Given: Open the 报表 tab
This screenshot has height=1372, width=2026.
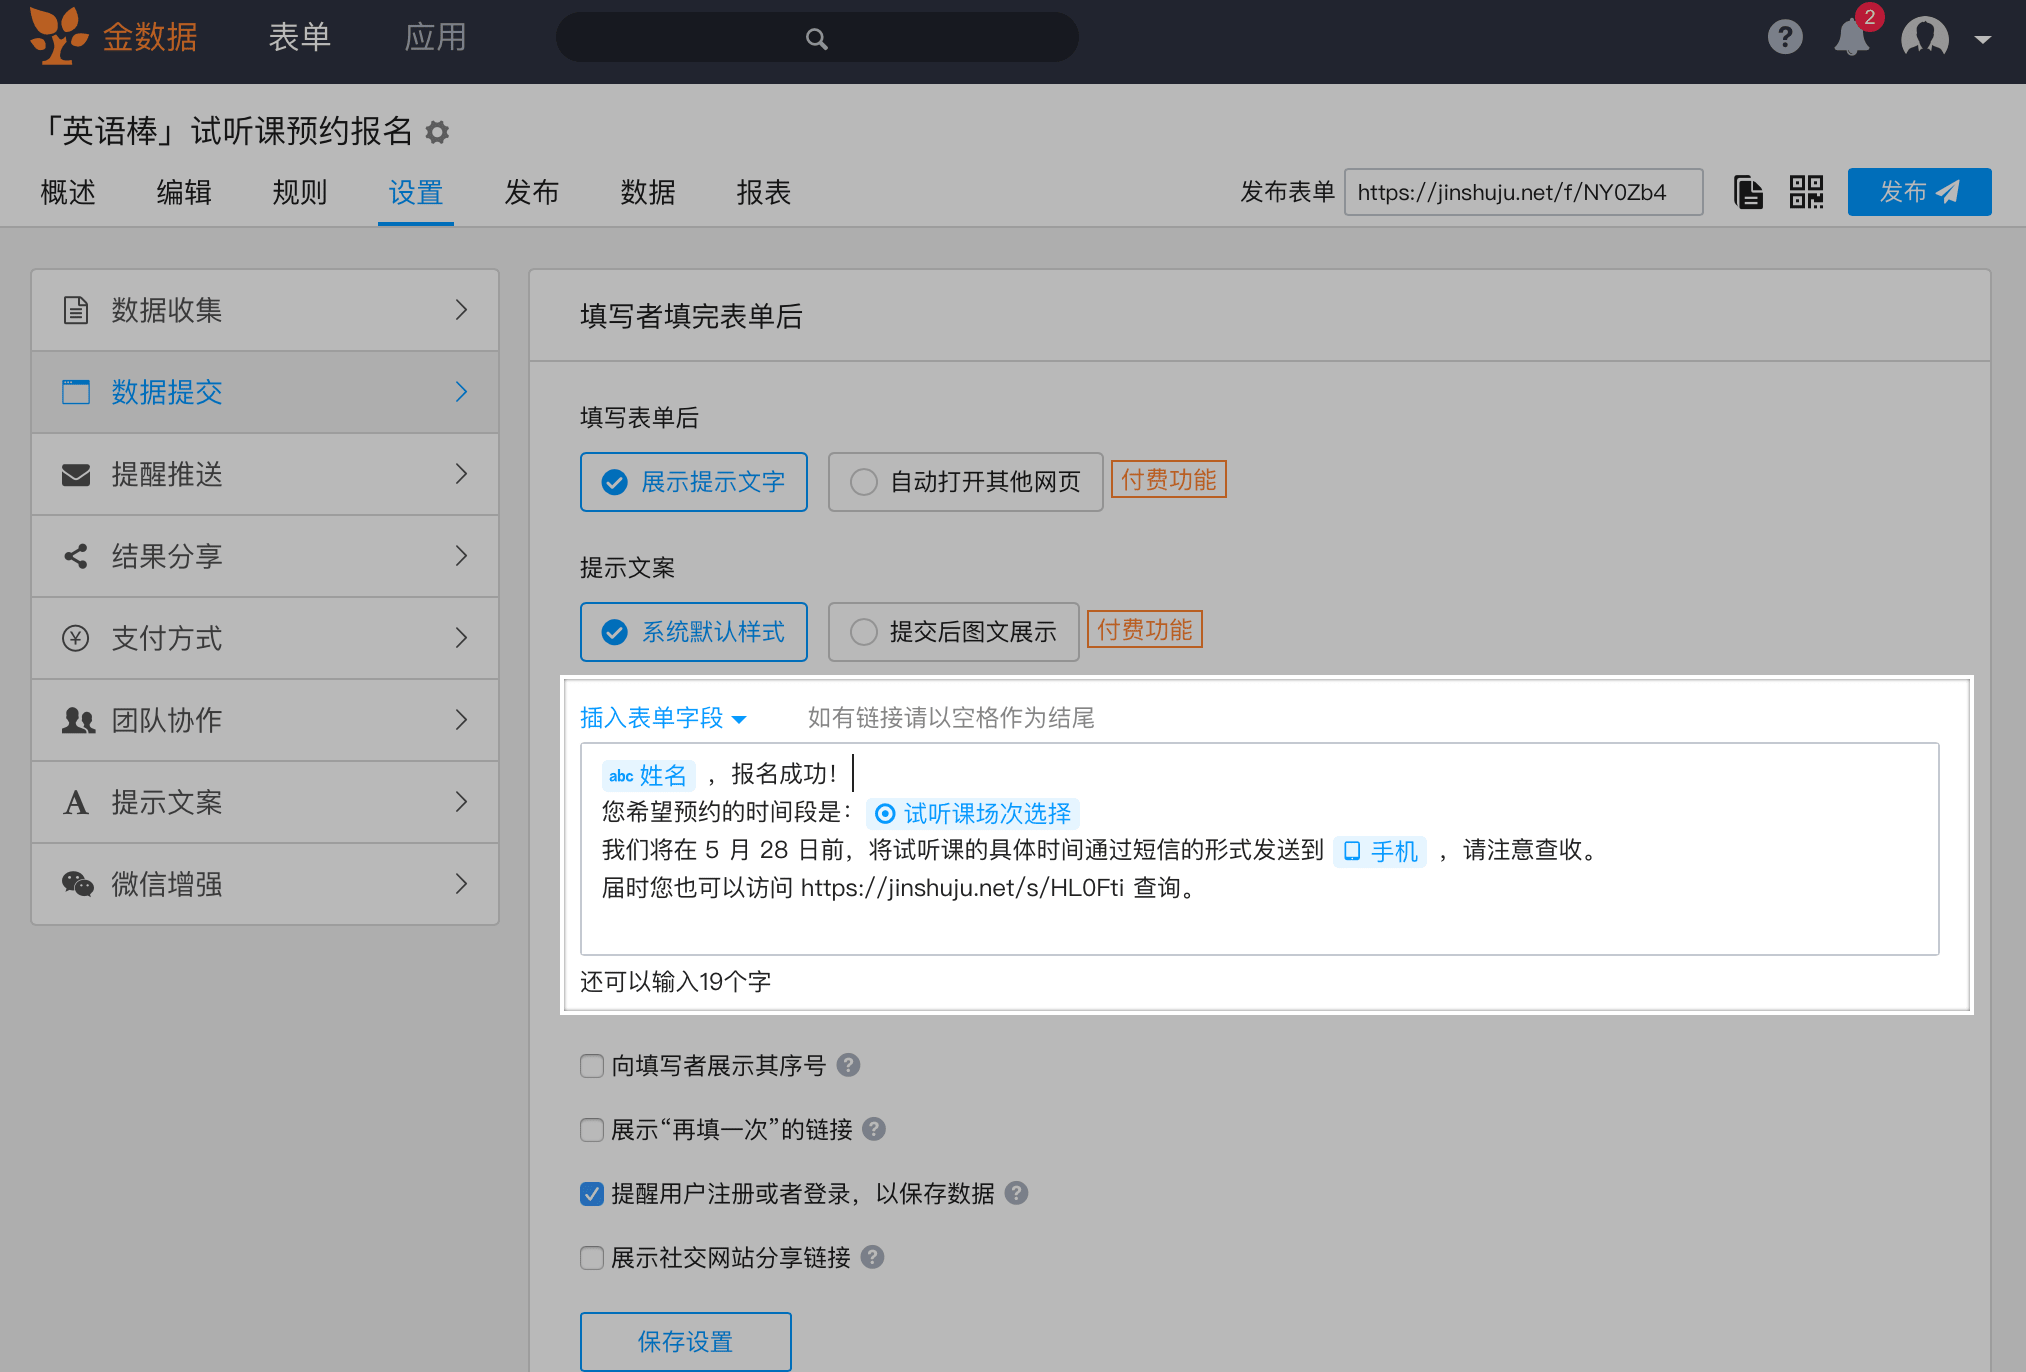Looking at the screenshot, I should point(763,192).
